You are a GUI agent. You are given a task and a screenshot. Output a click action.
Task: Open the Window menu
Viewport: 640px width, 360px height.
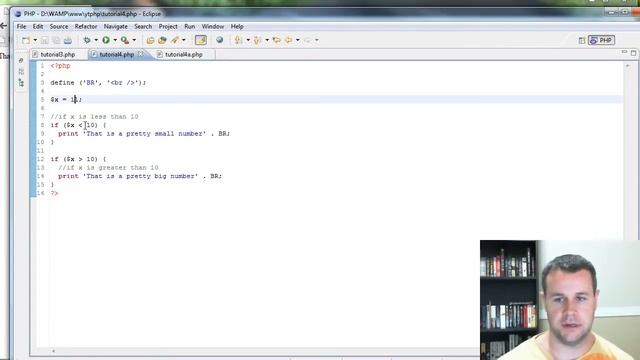[x=213, y=27]
